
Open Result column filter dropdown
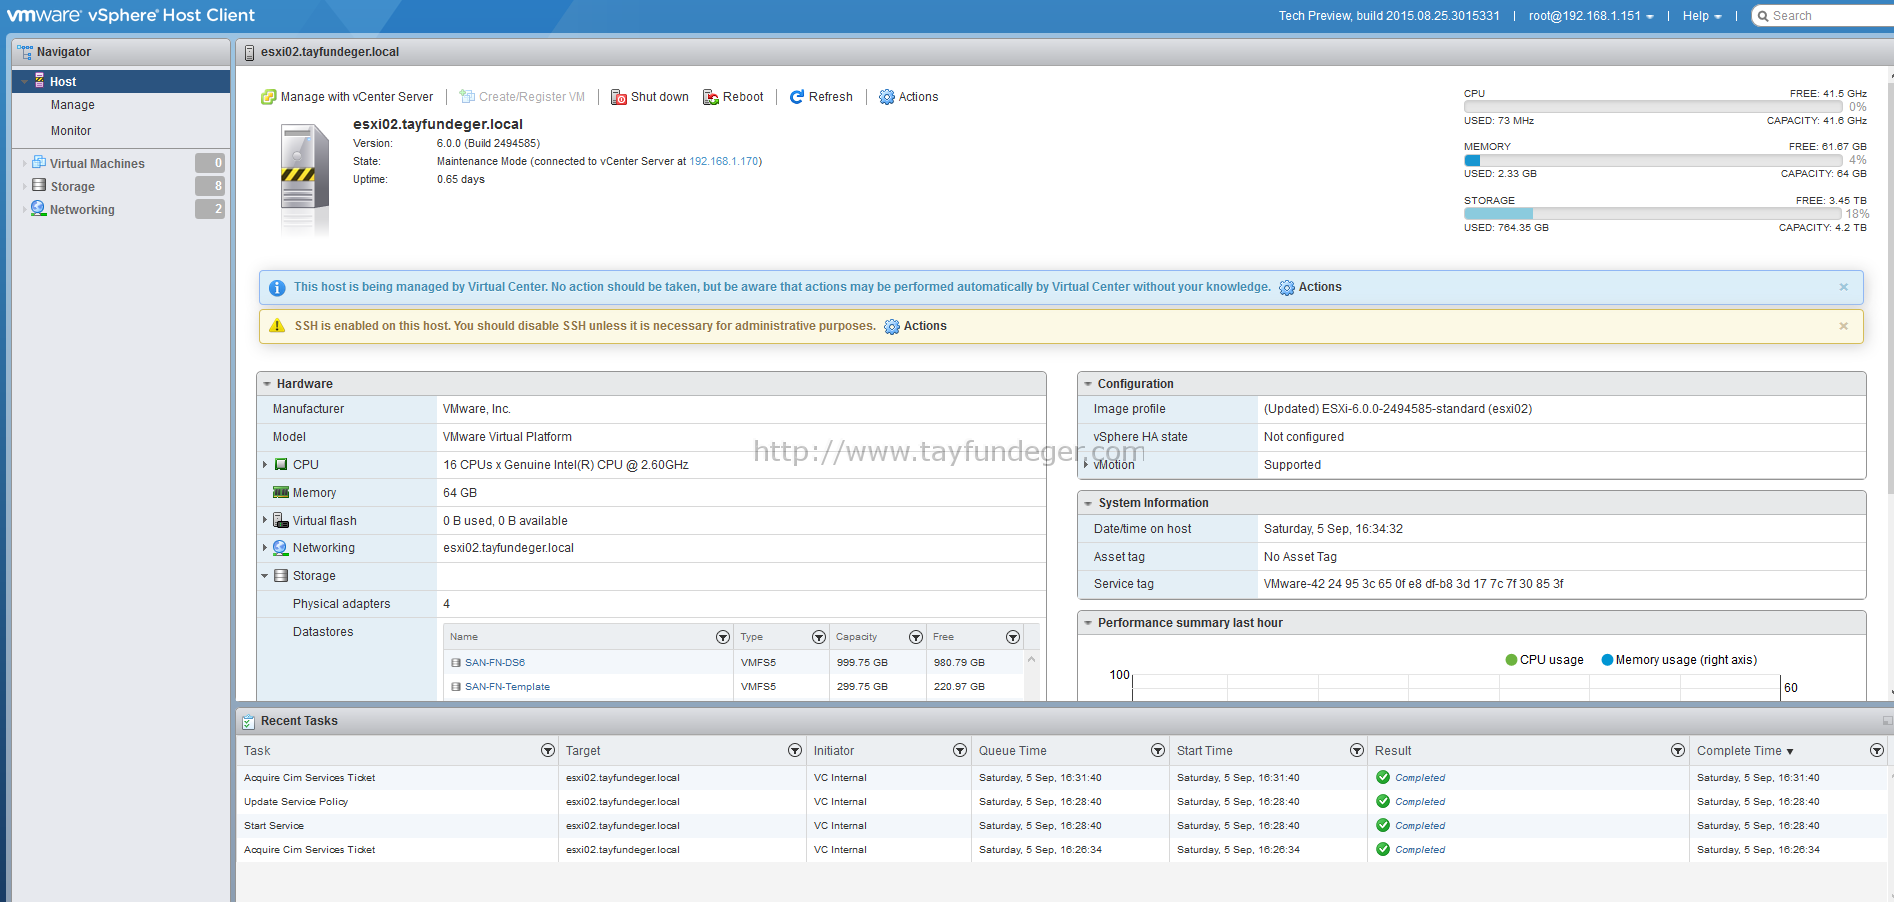pyautogui.click(x=1678, y=750)
